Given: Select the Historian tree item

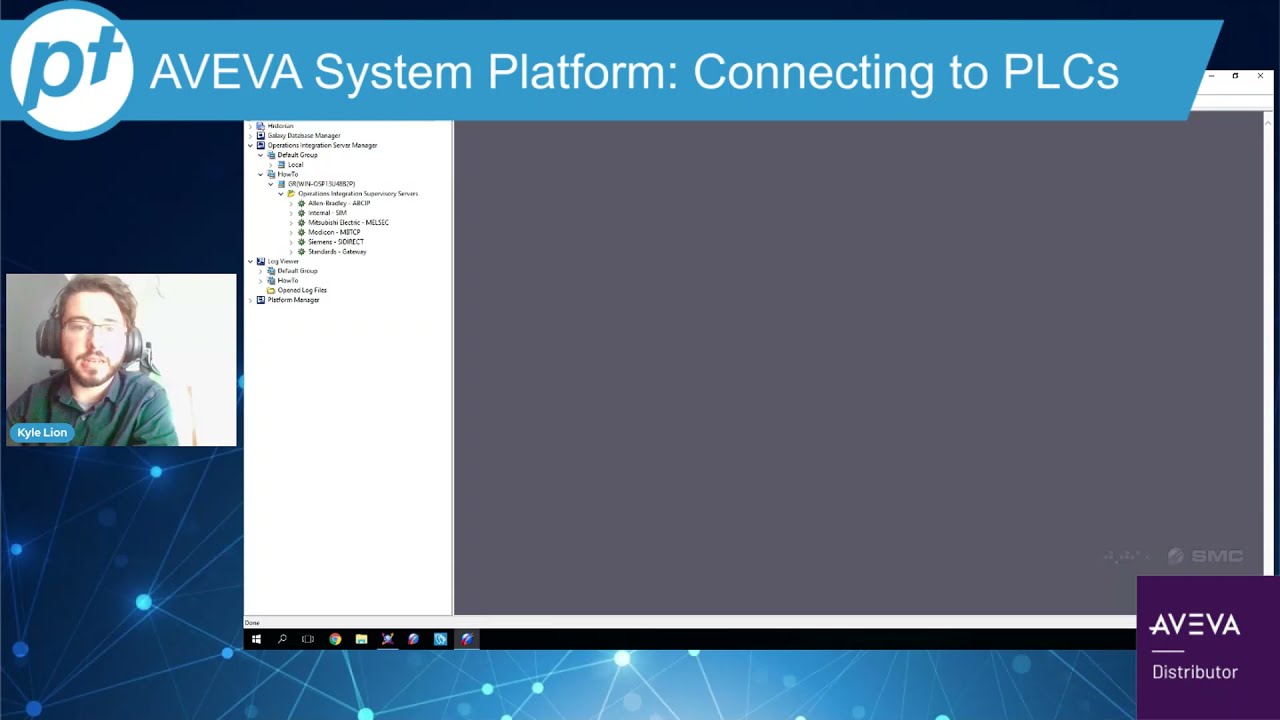Looking at the screenshot, I should pos(281,126).
